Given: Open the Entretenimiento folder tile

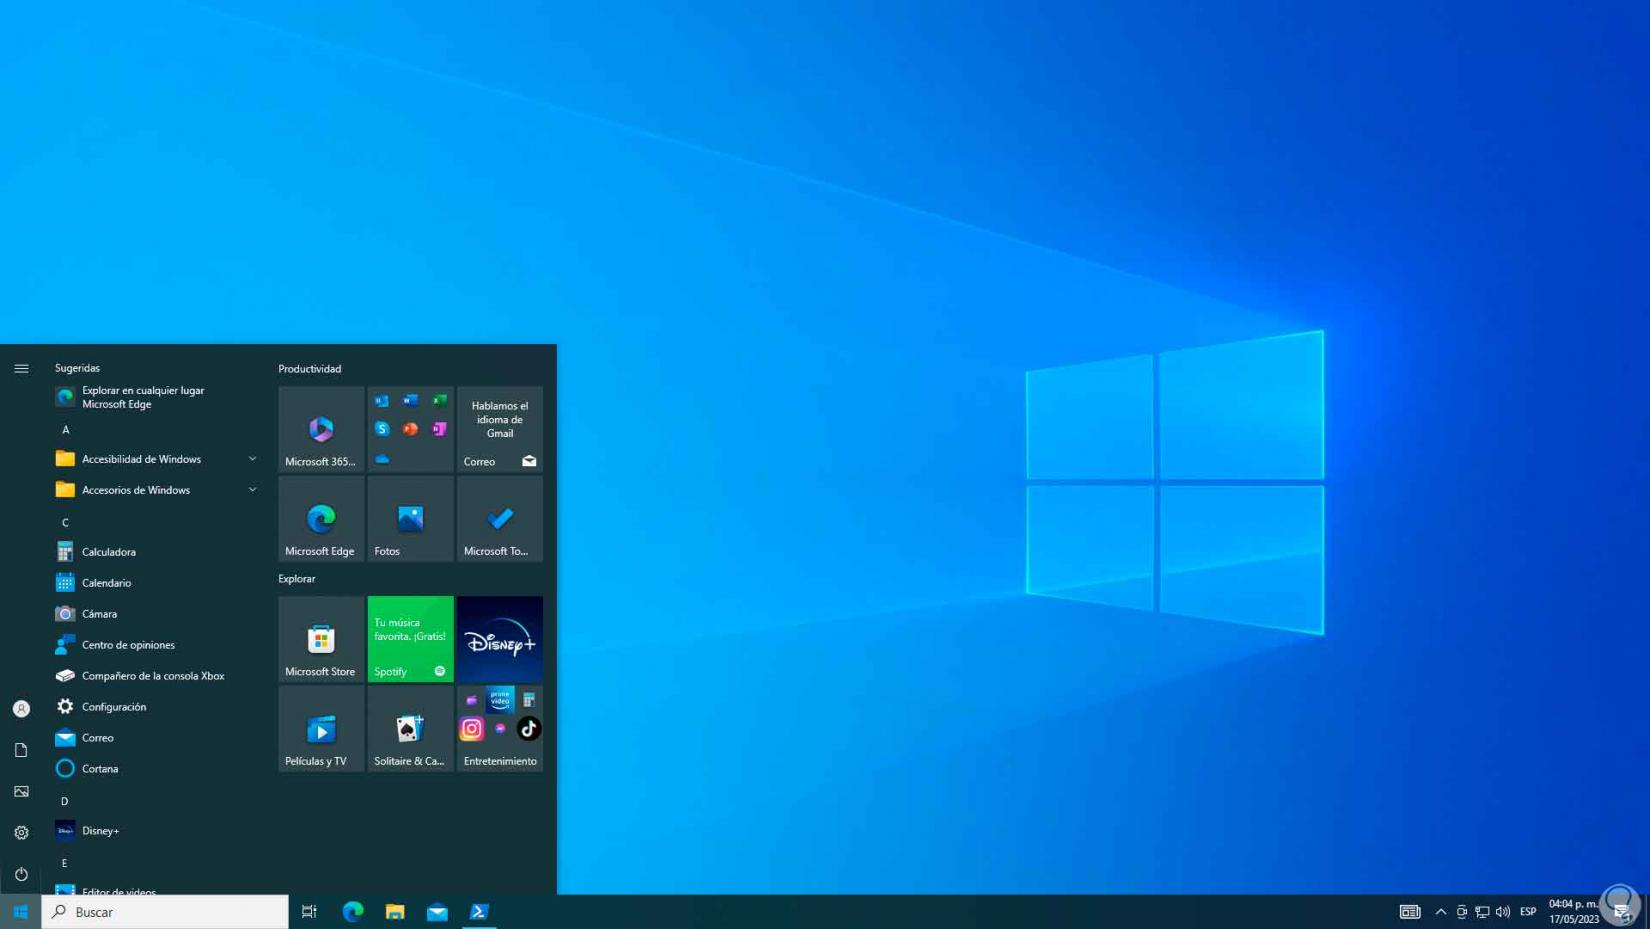Looking at the screenshot, I should tap(500, 729).
